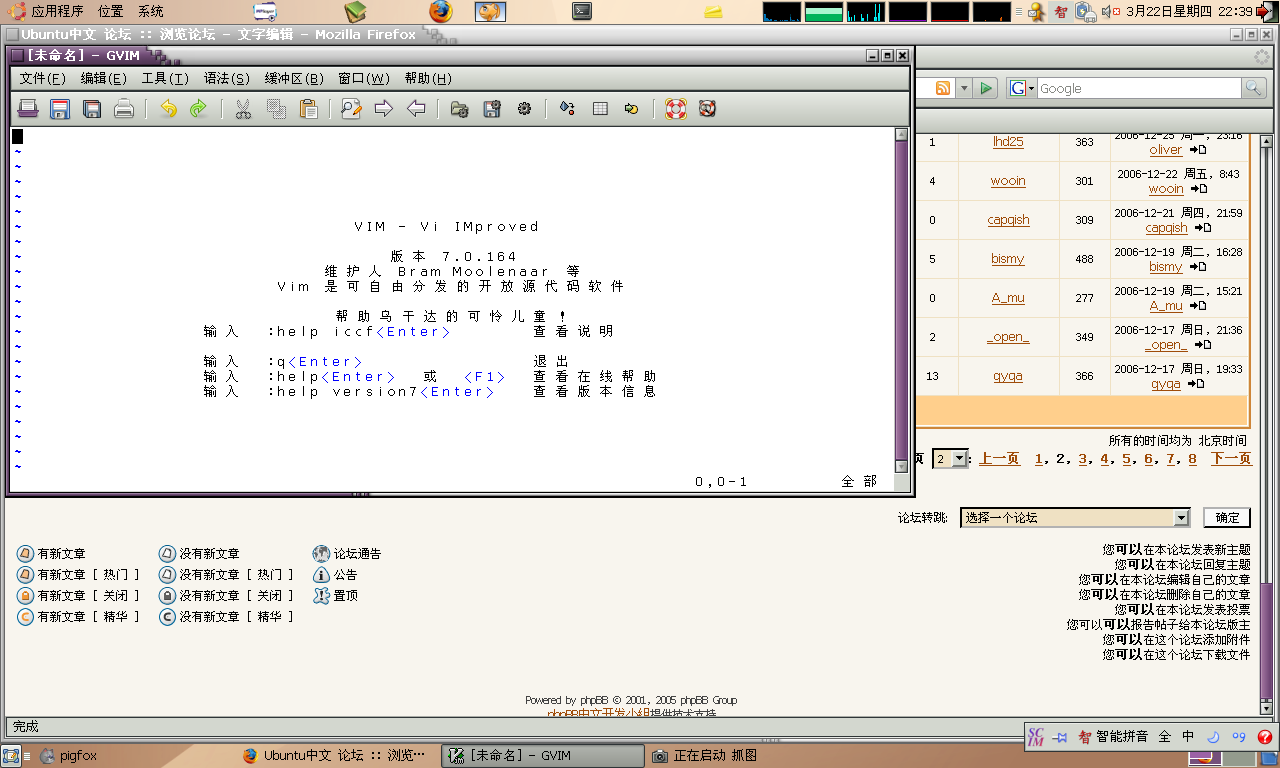This screenshot has height=768, width=1280.
Task: Toggle SCIM Chinese/English mode 中
Action: (x=1188, y=737)
